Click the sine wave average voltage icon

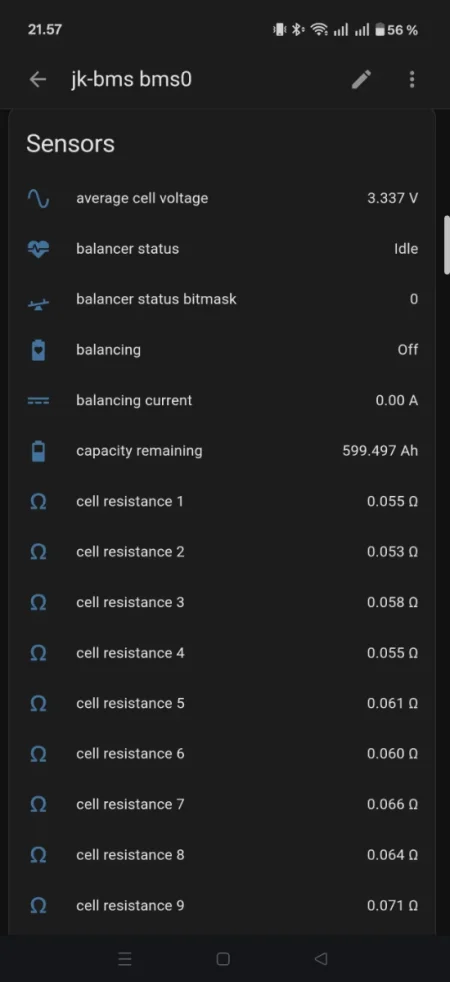coord(38,199)
